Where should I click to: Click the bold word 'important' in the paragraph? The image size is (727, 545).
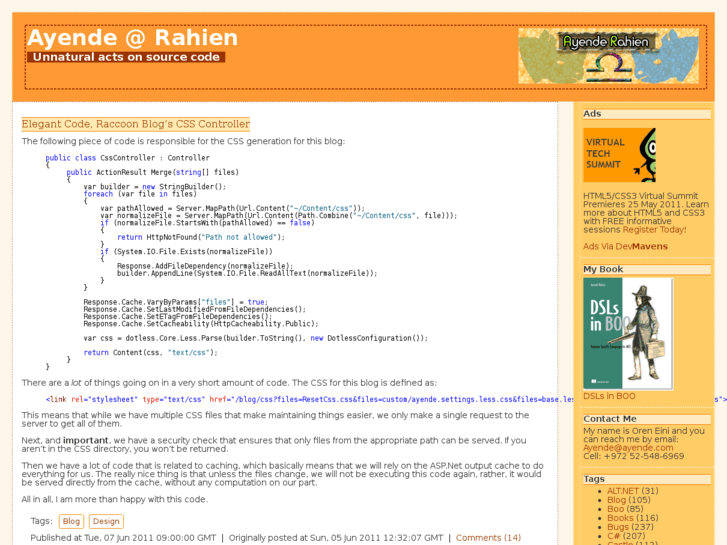pos(85,440)
